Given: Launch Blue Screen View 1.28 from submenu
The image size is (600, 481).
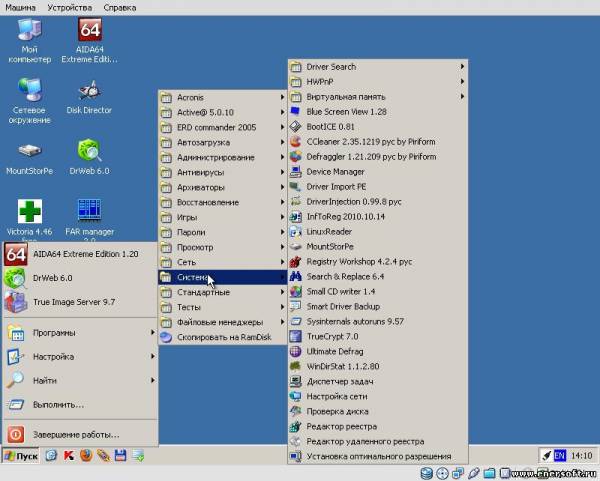Looking at the screenshot, I should click(378, 112).
